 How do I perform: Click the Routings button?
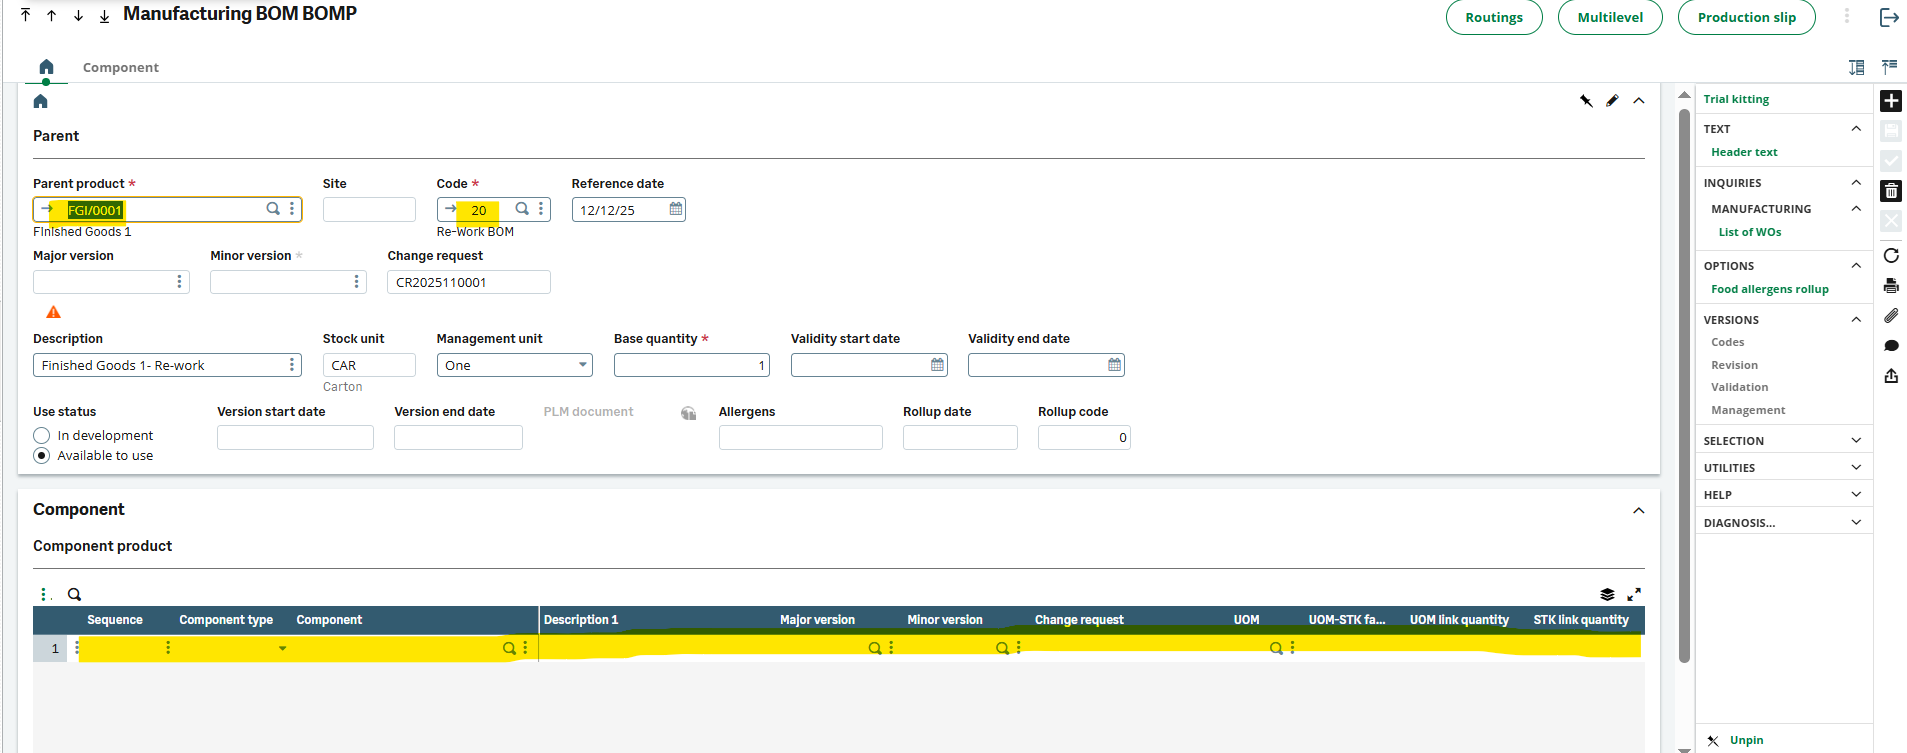coord(1494,17)
